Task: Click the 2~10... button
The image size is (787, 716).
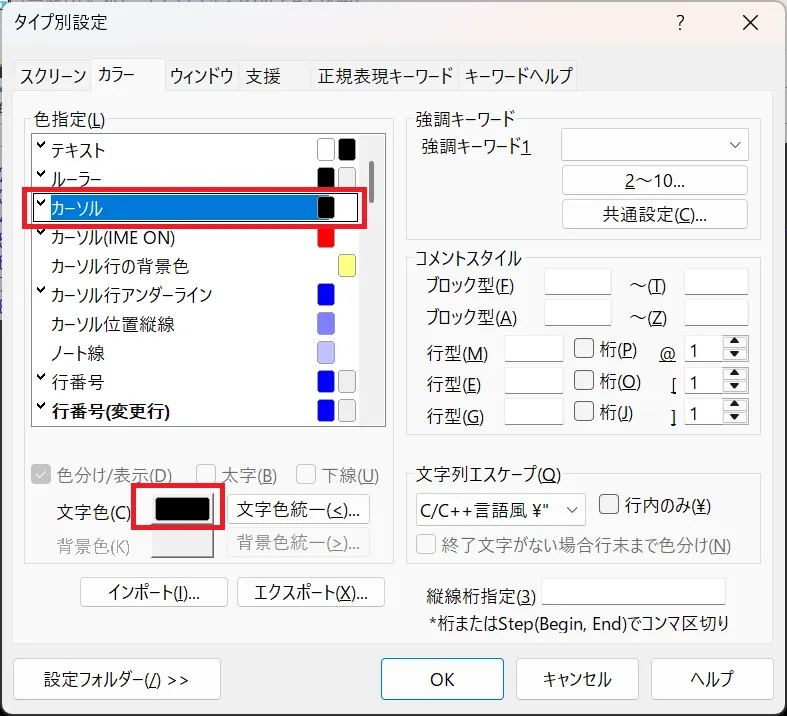Action: [x=654, y=180]
